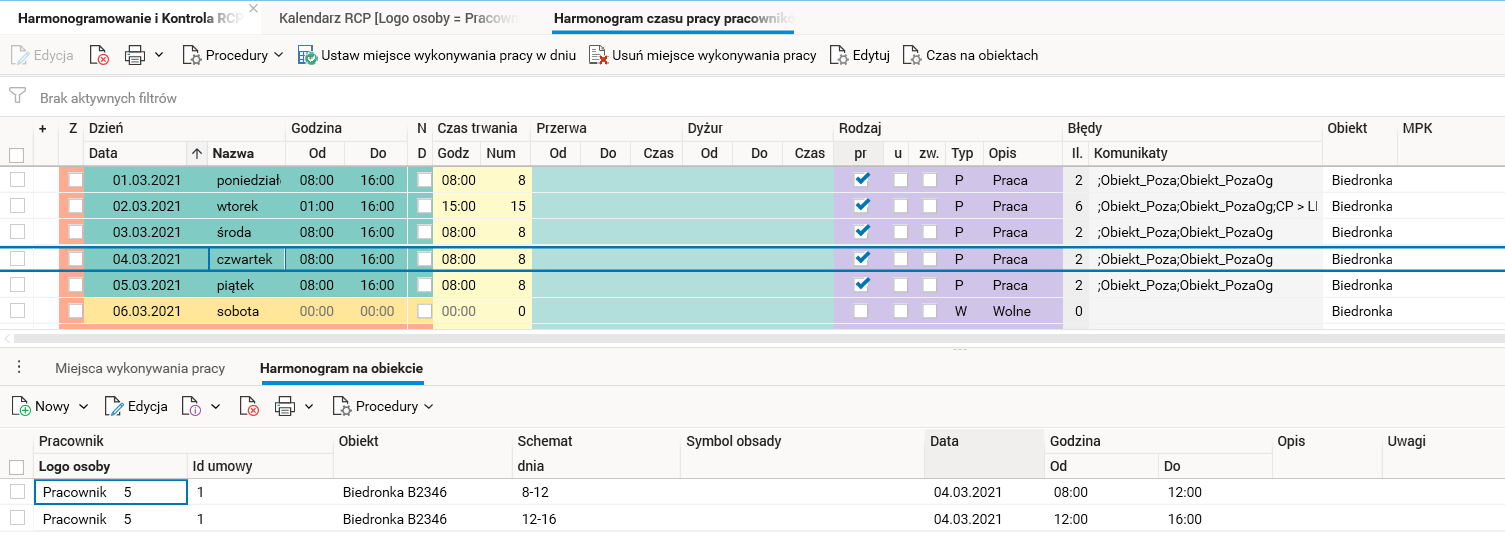Click the delete icon in lower toolbar
This screenshot has height=557, width=1505.
pyautogui.click(x=249, y=407)
